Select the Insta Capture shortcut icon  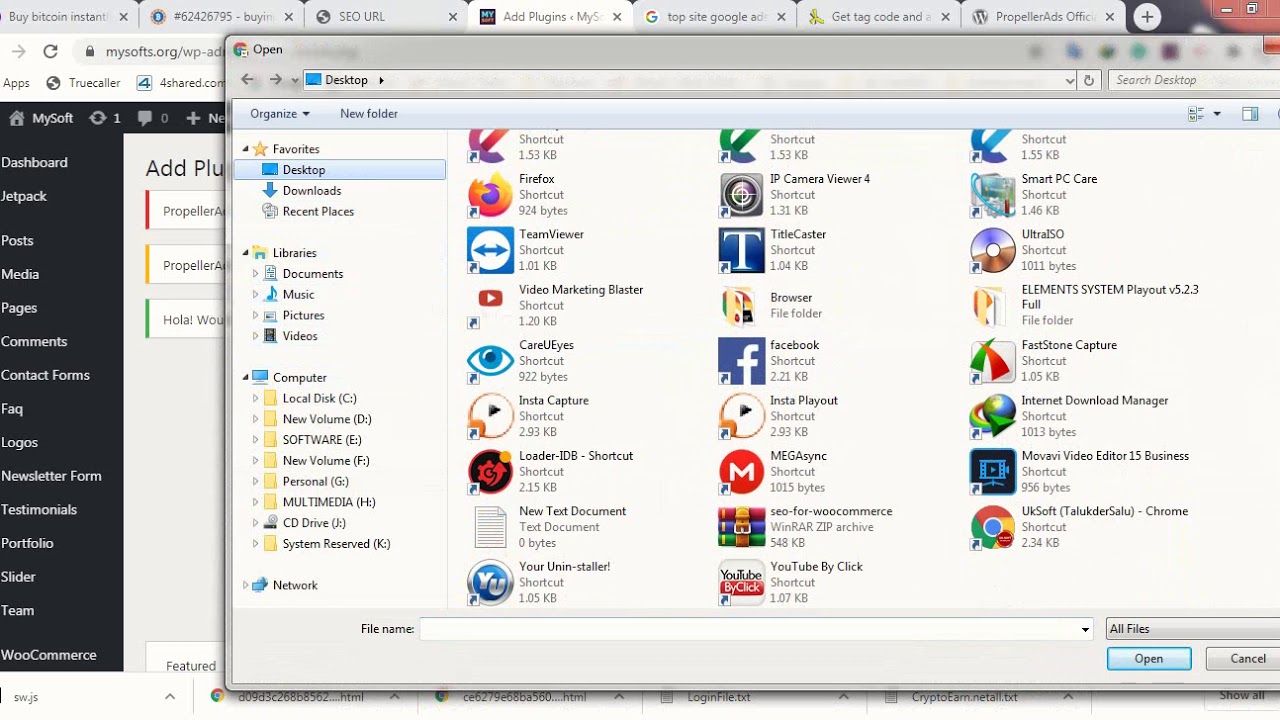point(490,416)
